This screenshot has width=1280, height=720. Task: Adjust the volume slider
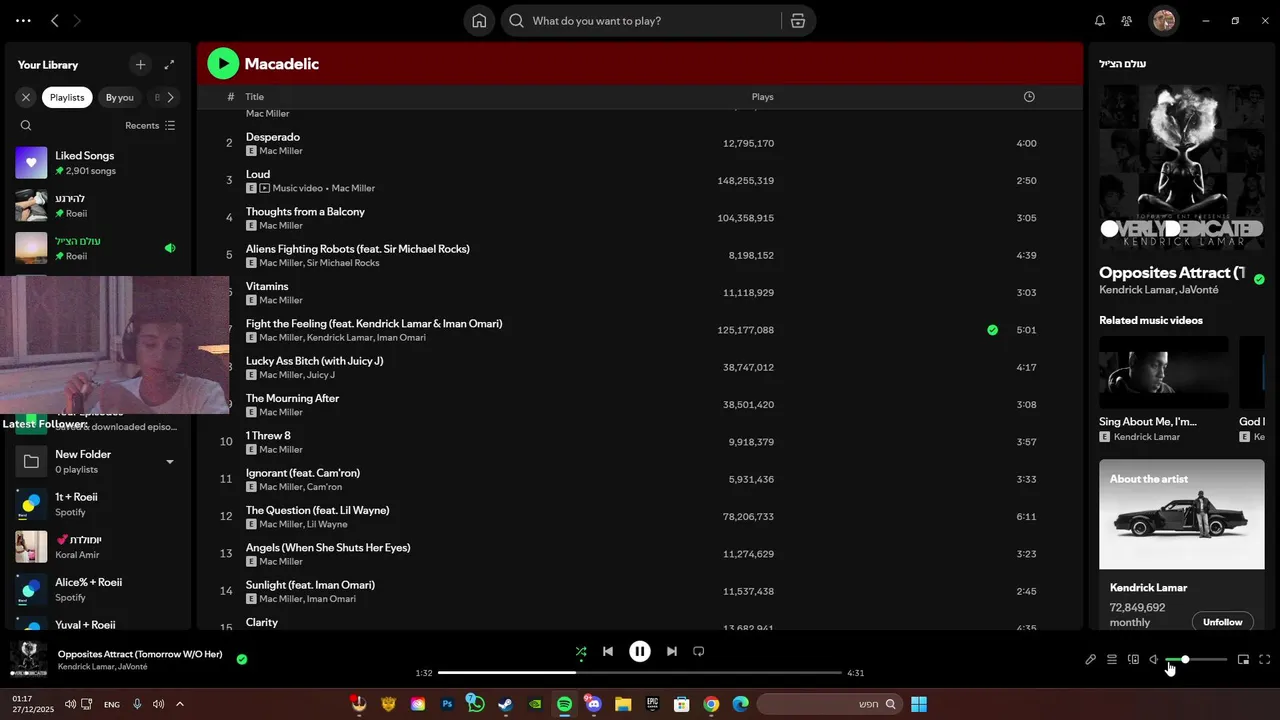tap(1196, 660)
